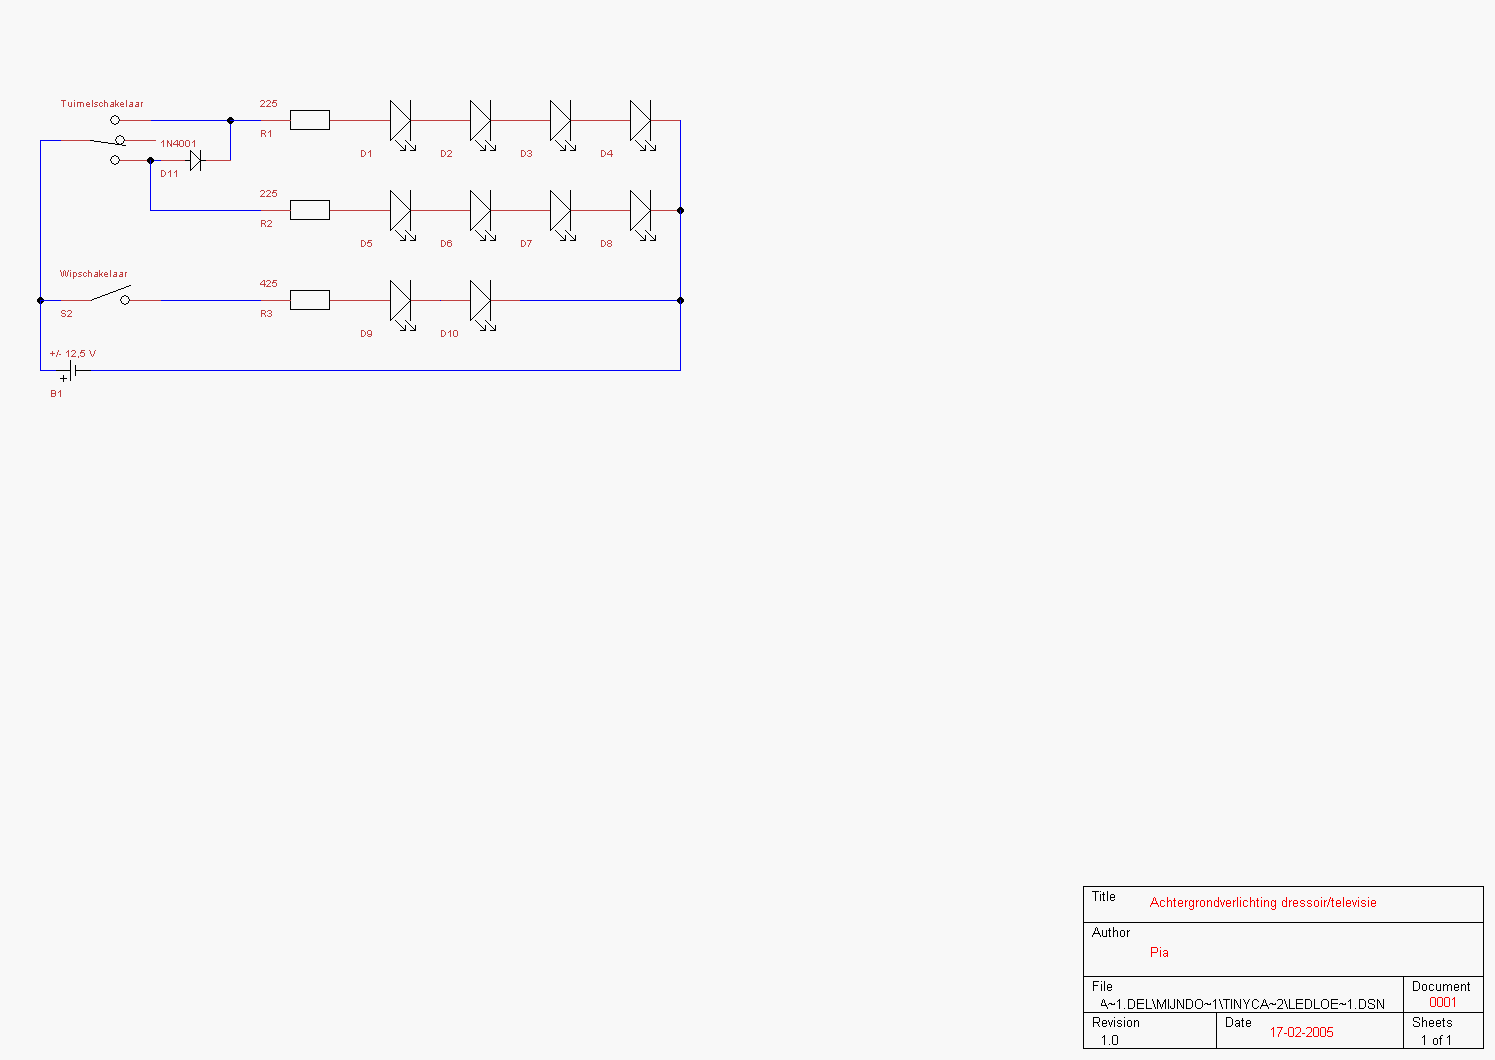Select the revision value 1.0
Viewport: 1495px width, 1060px height.
(x=1109, y=1041)
